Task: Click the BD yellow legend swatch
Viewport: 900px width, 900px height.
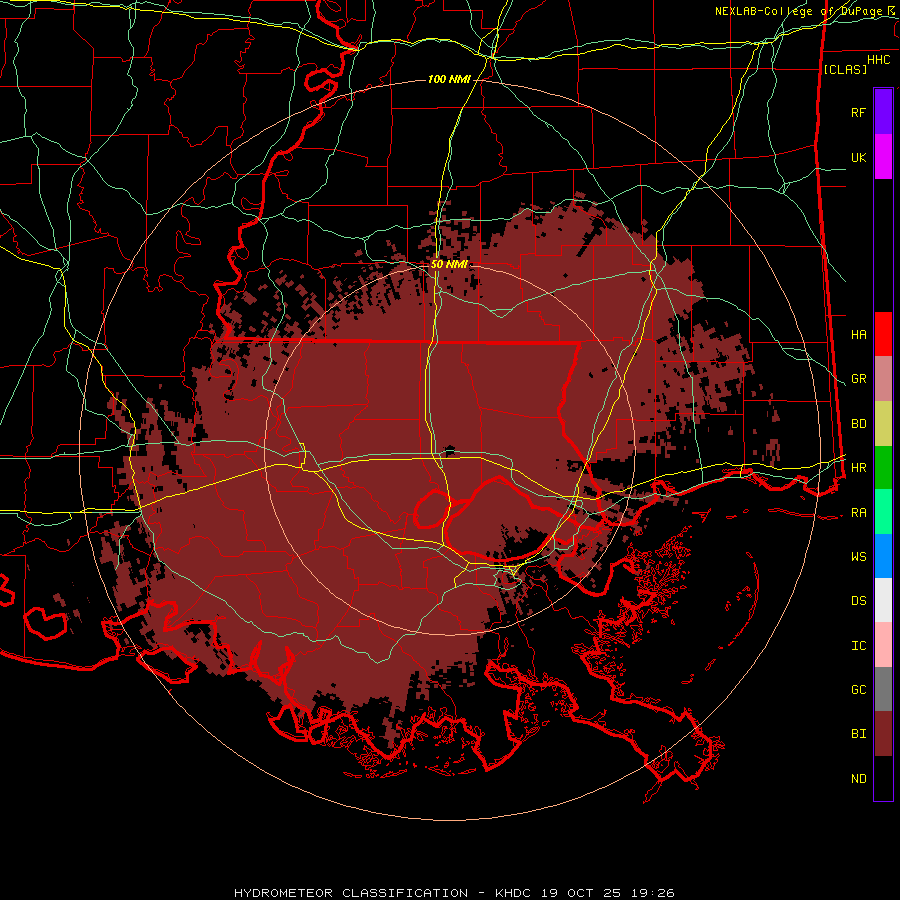Action: click(x=883, y=424)
